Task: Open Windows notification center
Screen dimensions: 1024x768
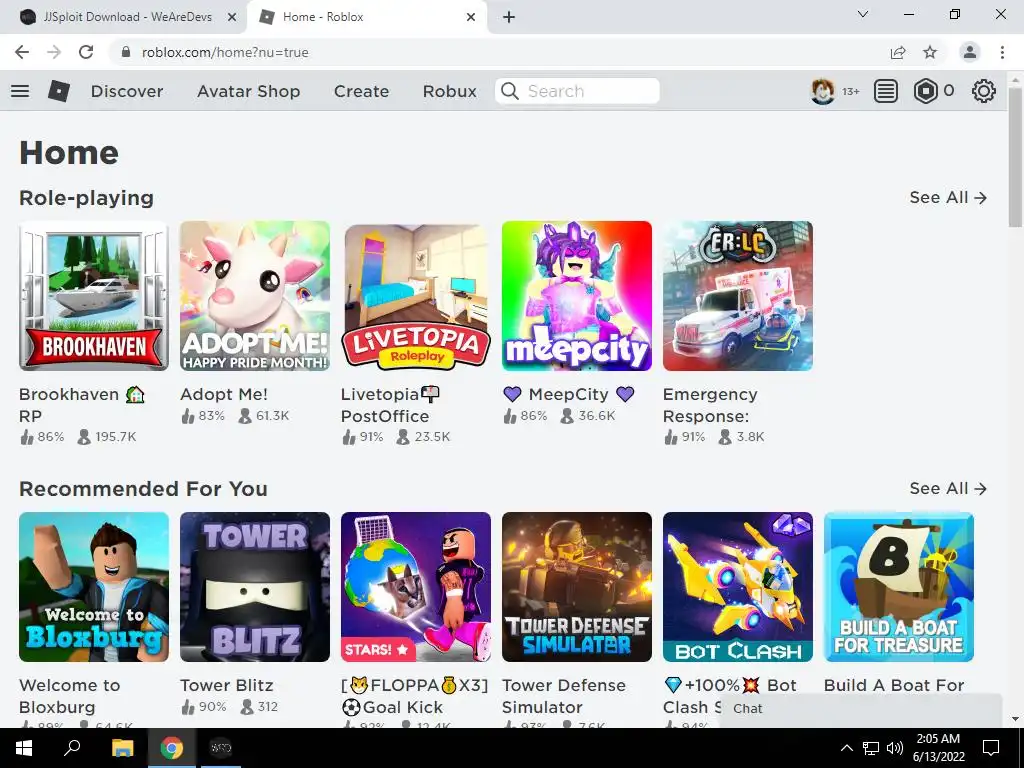Action: [991, 748]
